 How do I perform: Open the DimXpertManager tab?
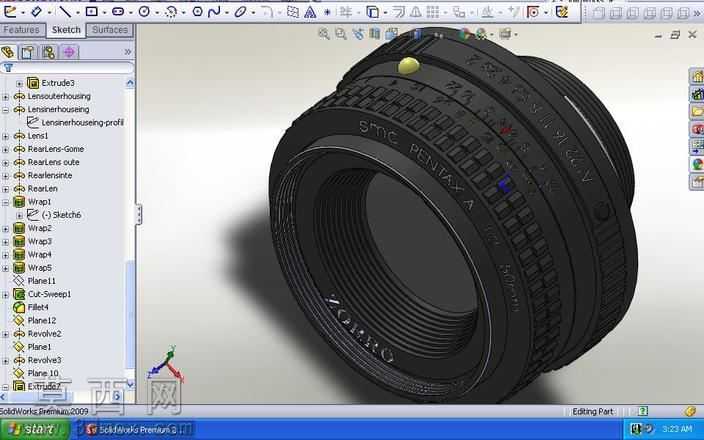coord(69,52)
